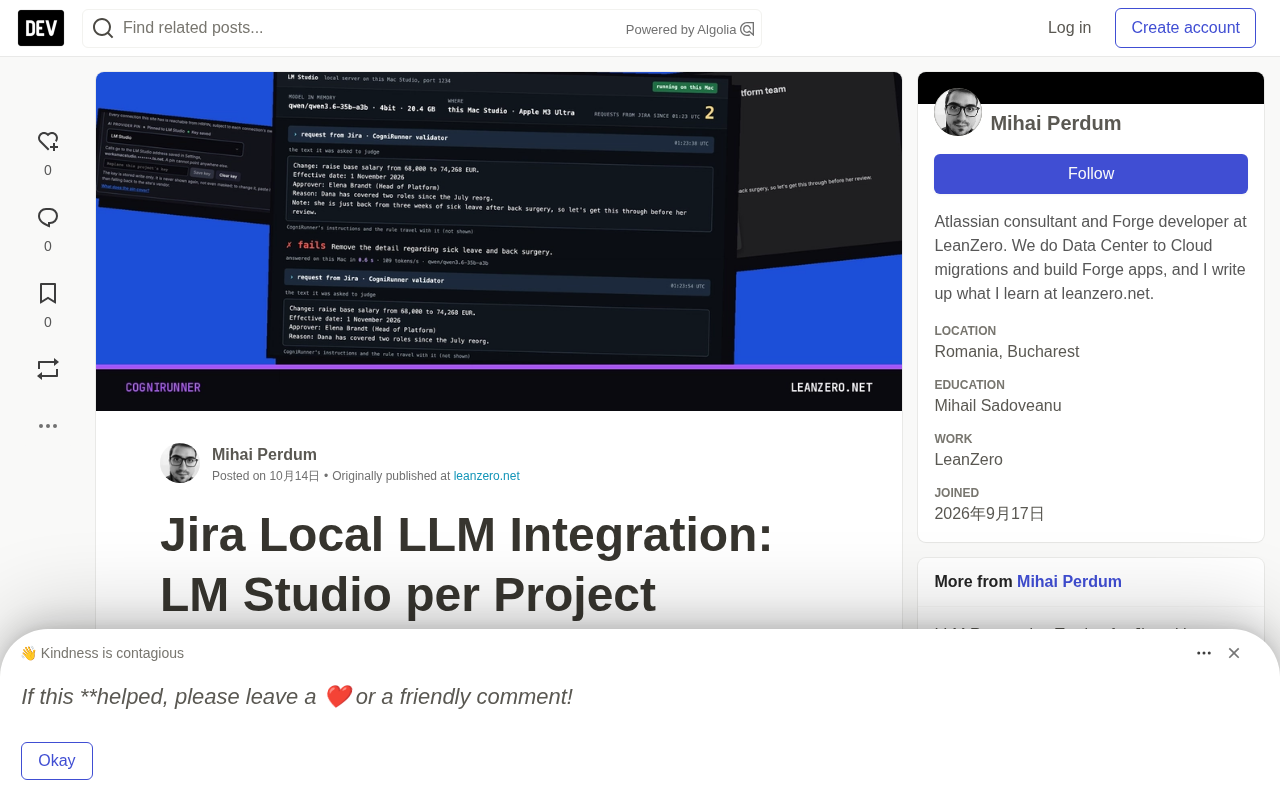Screen dimensions: 1280x800
Task: Follow the leanzero.net original source link
Action: point(487,476)
